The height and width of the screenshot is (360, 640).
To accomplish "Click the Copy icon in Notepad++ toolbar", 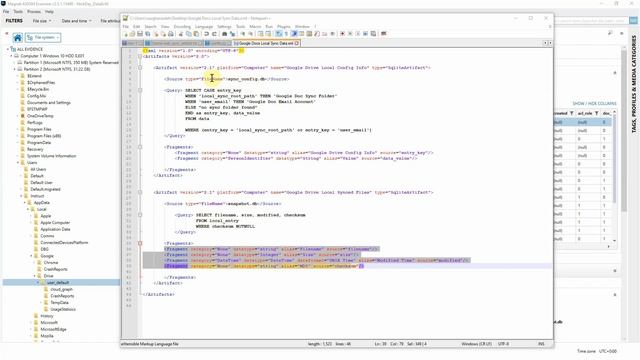I will [189, 34].
